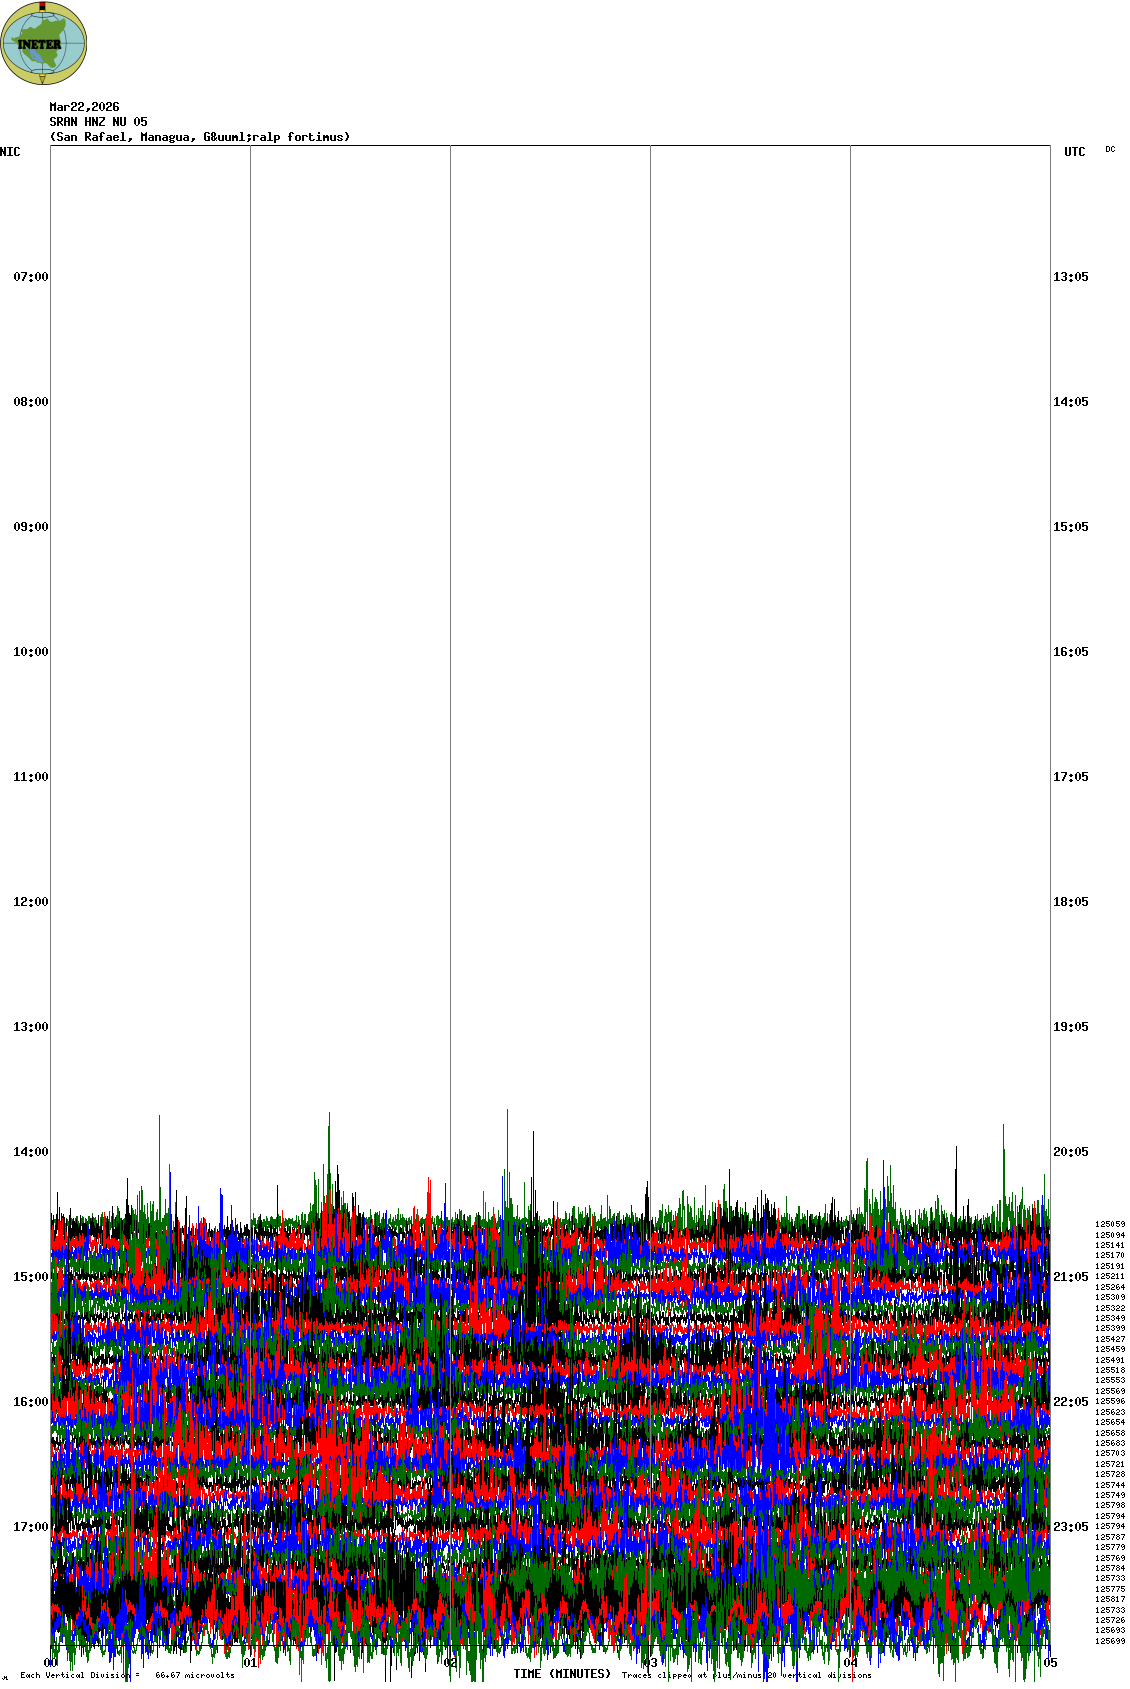Image resolution: width=1130 pixels, height=1689 pixels.
Task: Click the Mar22,2026 date label
Action: 84,107
